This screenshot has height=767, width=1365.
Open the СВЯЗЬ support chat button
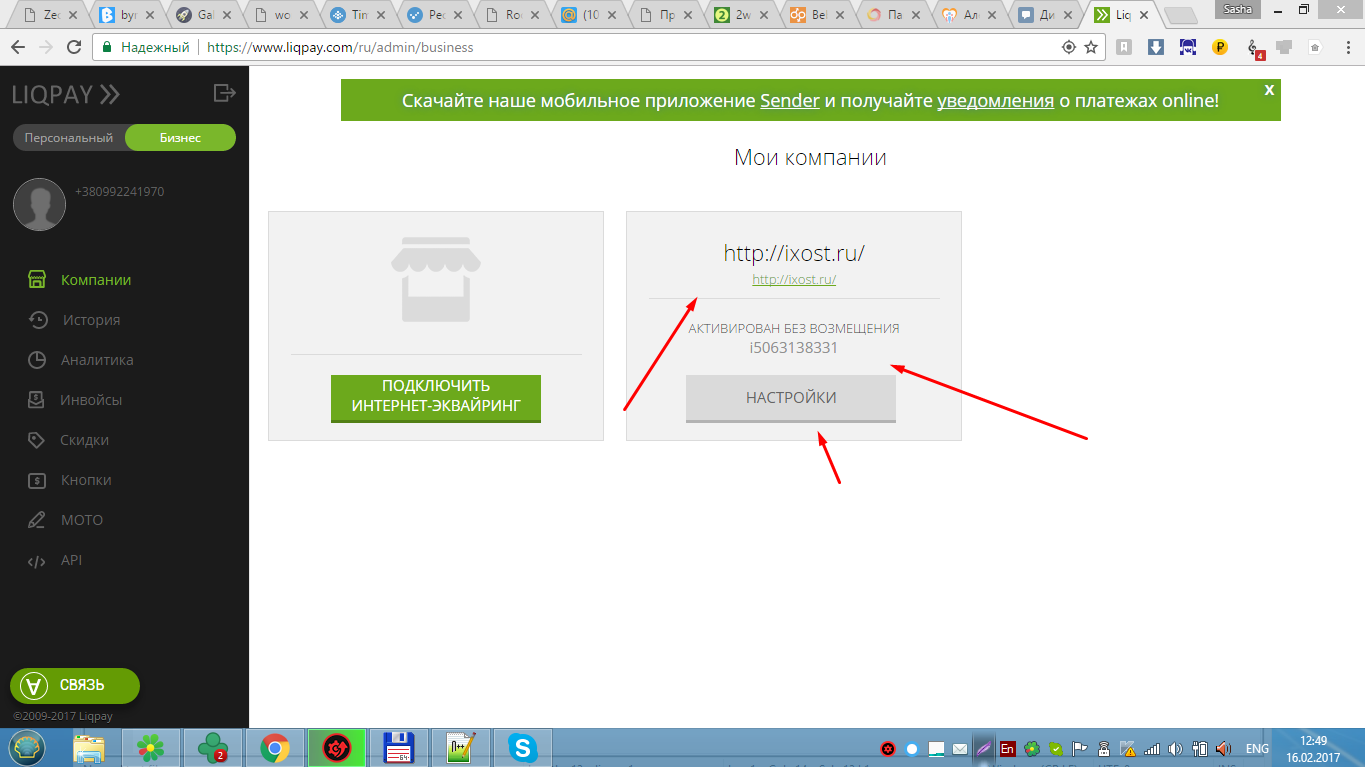pyautogui.click(x=75, y=685)
